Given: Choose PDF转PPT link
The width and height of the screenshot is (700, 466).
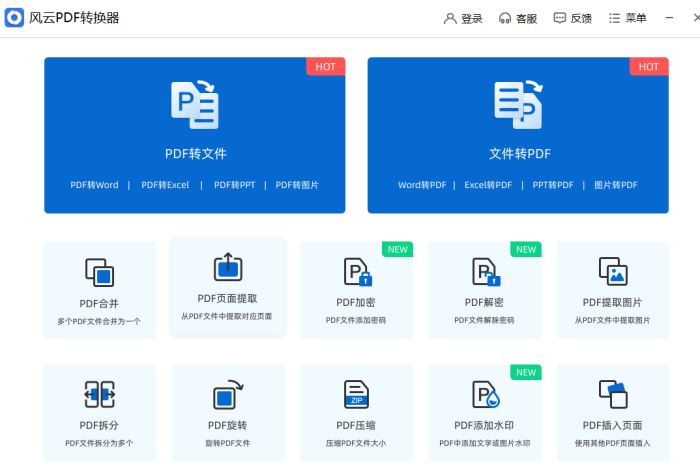Looking at the screenshot, I should 234,185.
